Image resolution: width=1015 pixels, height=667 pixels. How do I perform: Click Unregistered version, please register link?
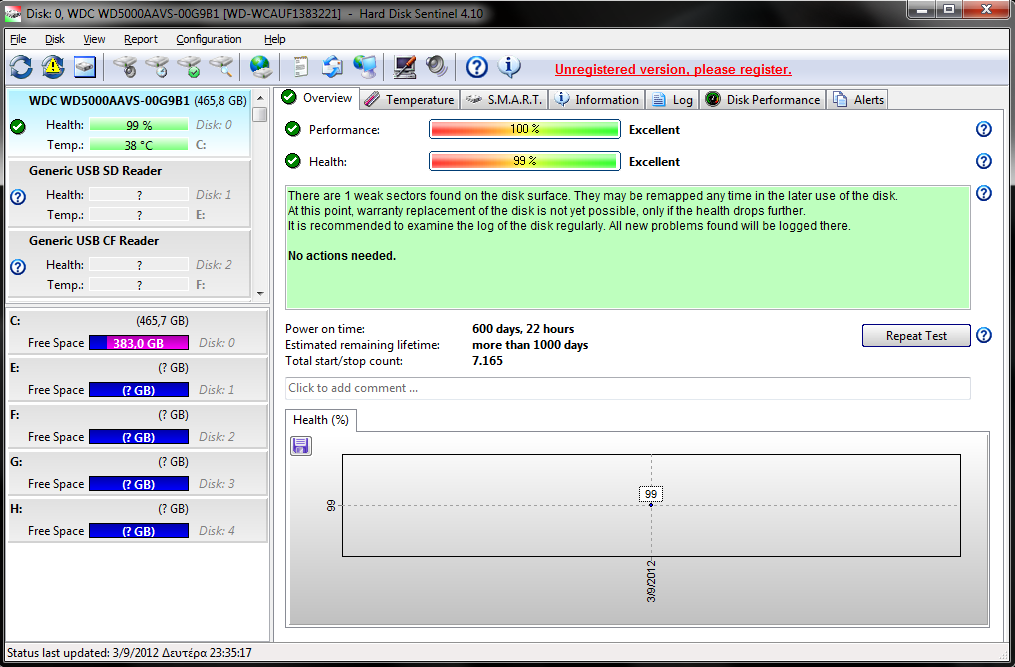673,69
